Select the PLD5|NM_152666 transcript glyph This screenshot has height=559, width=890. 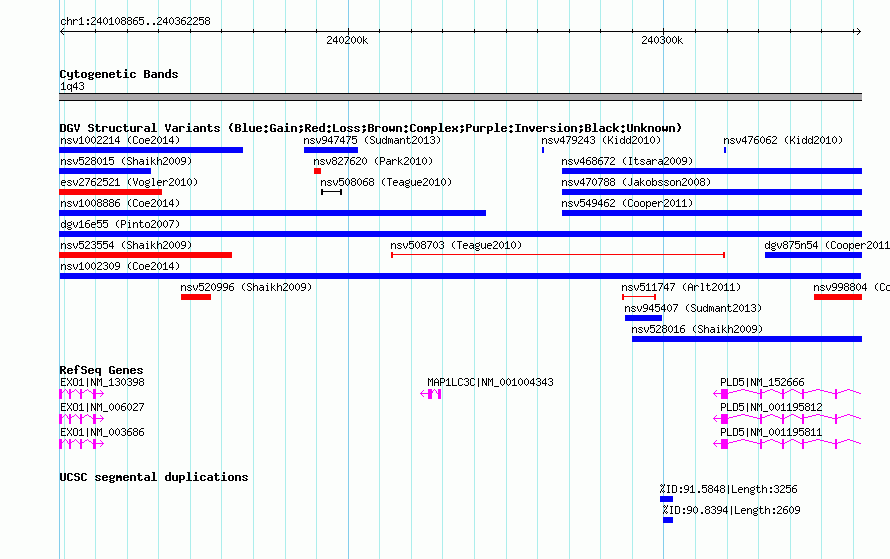[x=787, y=394]
